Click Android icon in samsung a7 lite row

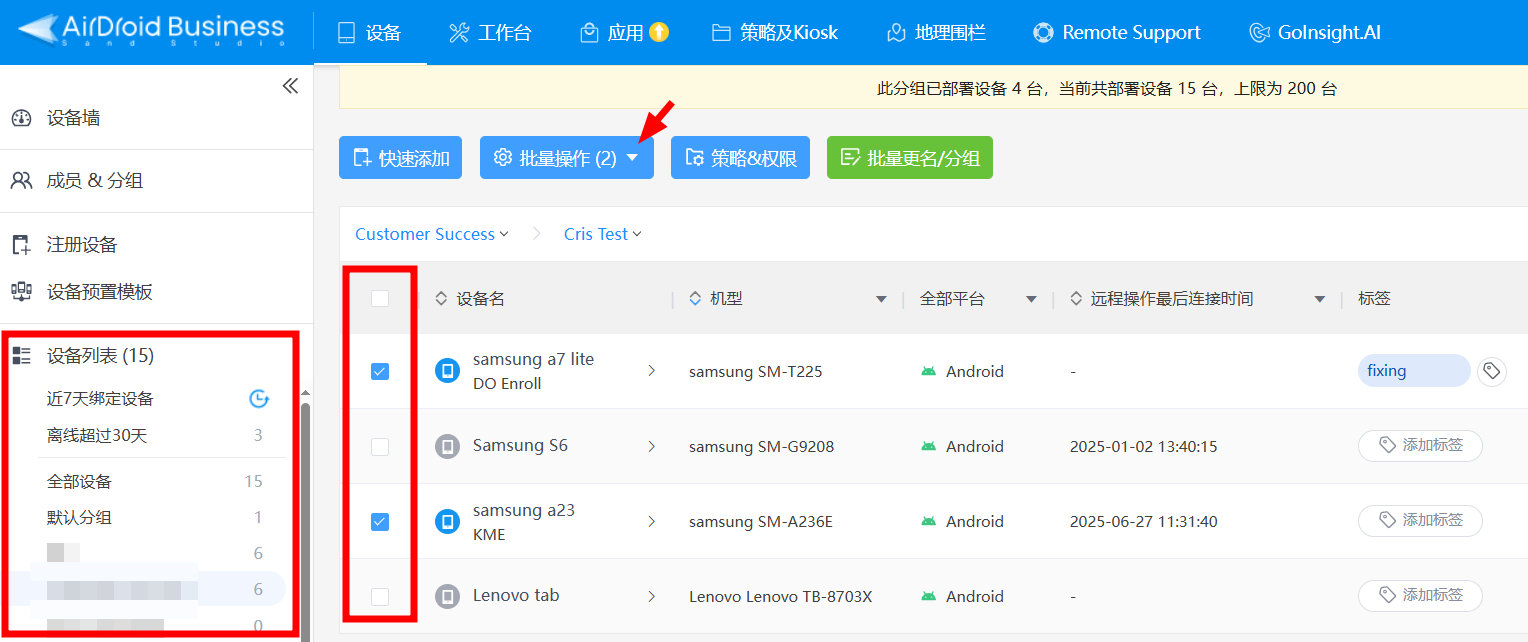pos(929,371)
